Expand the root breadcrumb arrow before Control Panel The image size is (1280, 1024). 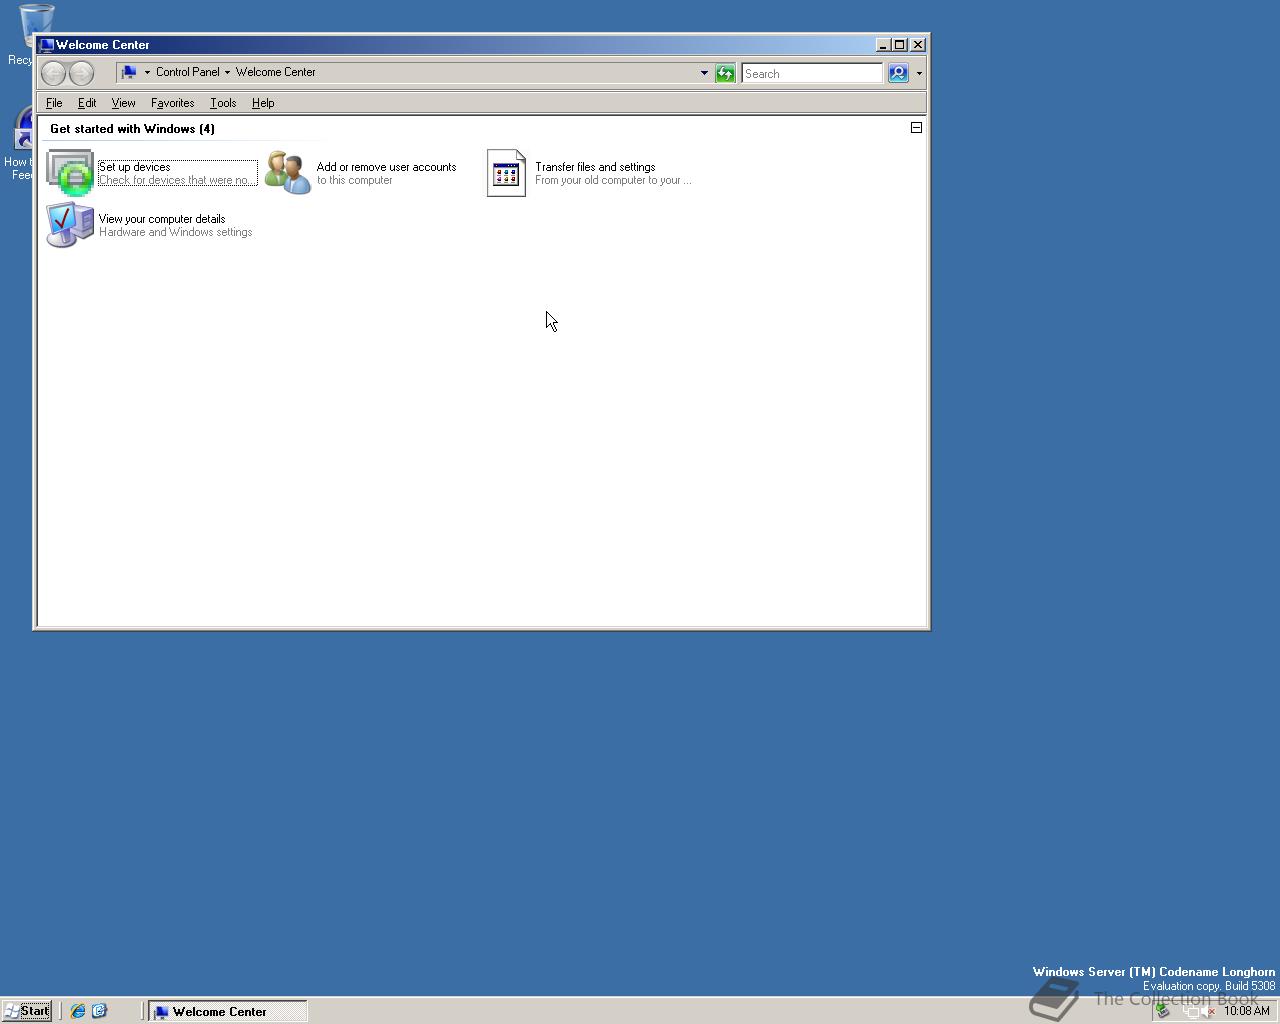click(x=147, y=72)
